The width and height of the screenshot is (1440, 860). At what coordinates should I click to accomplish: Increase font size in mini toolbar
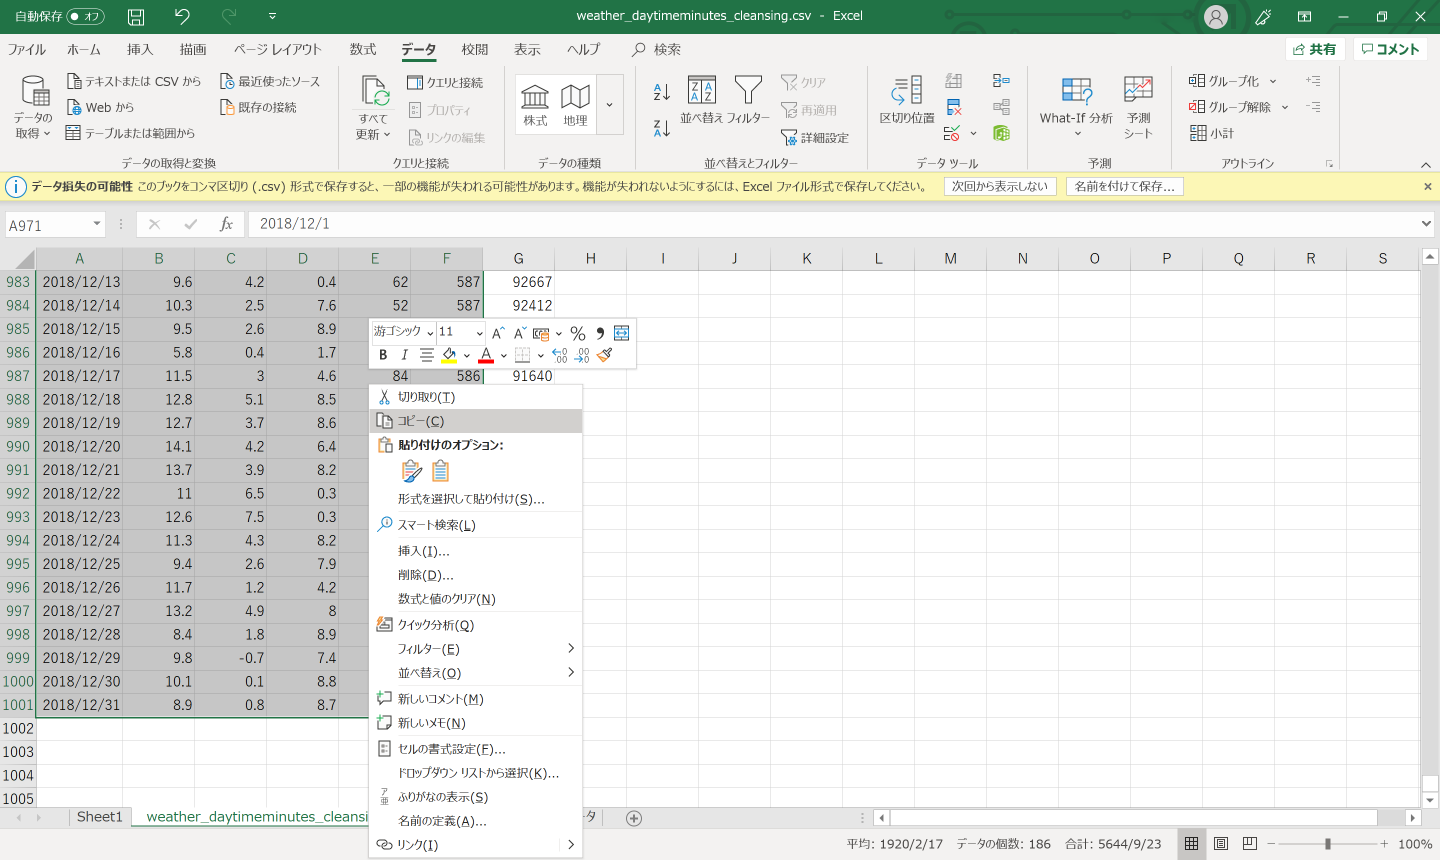[x=498, y=333]
